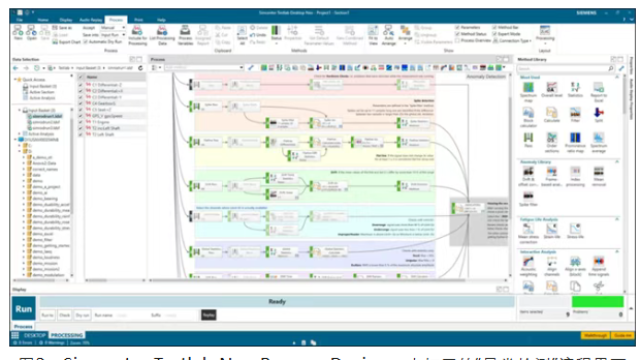Collapse the Anomaly Library section
Viewport: 640px width, 360px height.
617,162
